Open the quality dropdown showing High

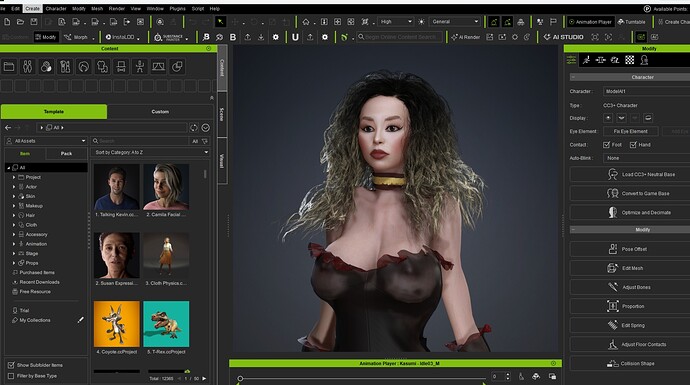[396, 22]
